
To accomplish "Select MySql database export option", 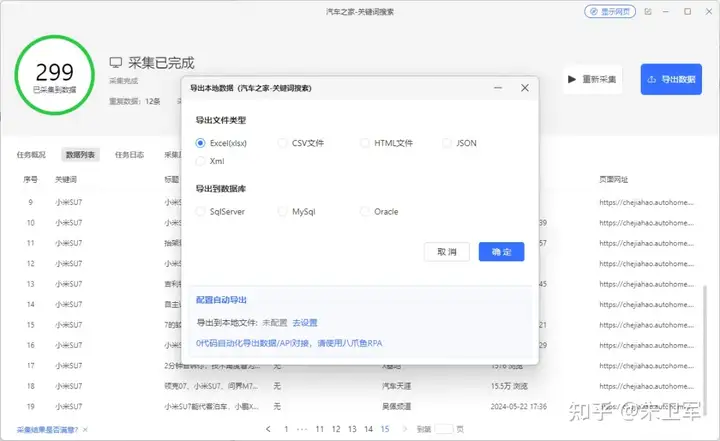I will (x=297, y=211).
